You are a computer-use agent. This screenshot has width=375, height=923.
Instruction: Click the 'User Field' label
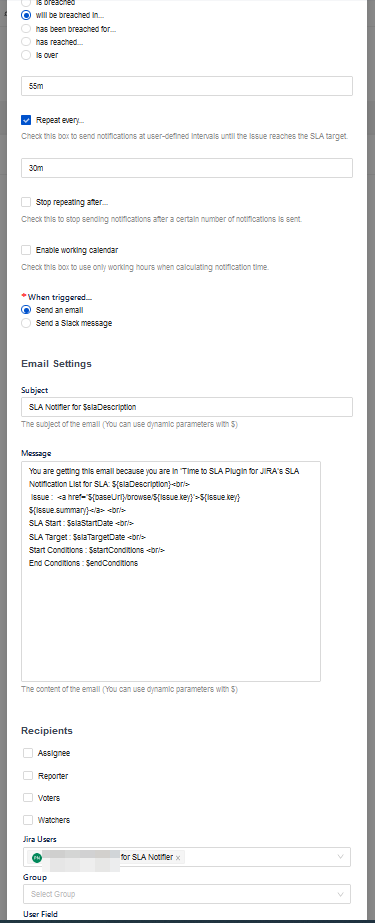tap(40, 914)
